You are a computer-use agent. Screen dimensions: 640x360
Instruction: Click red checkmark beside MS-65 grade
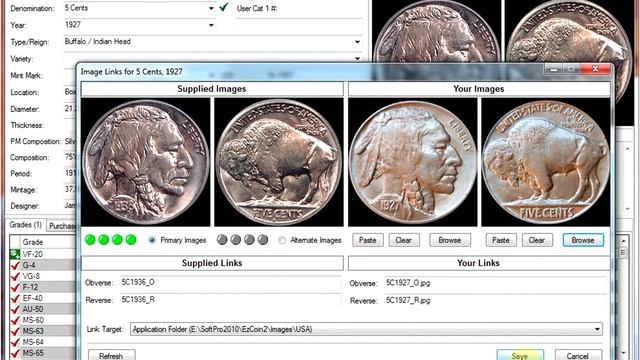coord(15,353)
